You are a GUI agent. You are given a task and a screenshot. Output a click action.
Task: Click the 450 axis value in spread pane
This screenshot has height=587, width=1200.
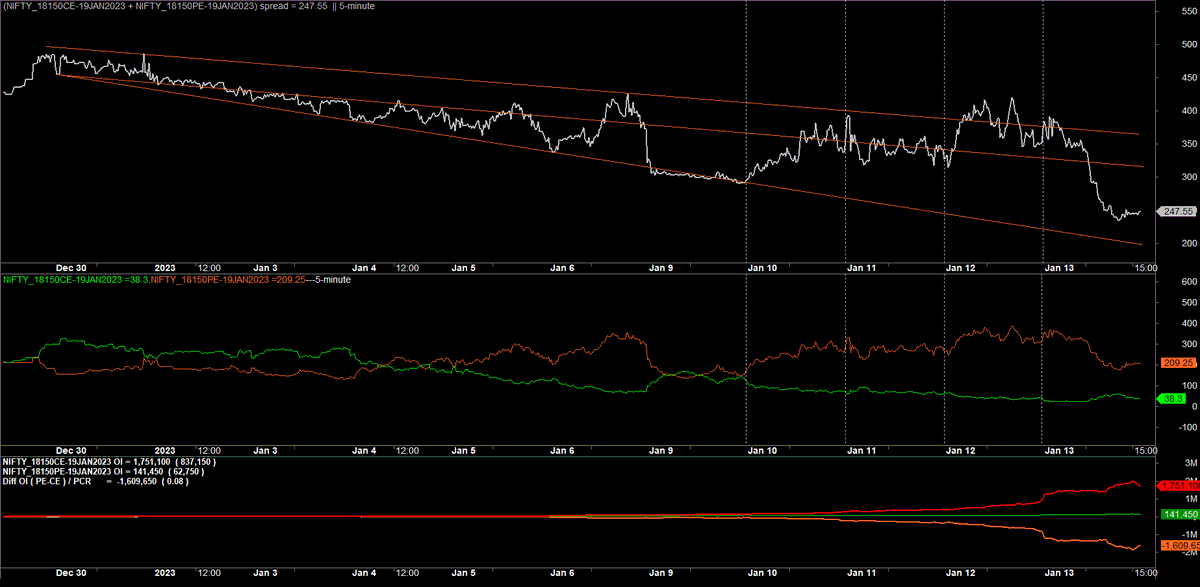(1189, 78)
